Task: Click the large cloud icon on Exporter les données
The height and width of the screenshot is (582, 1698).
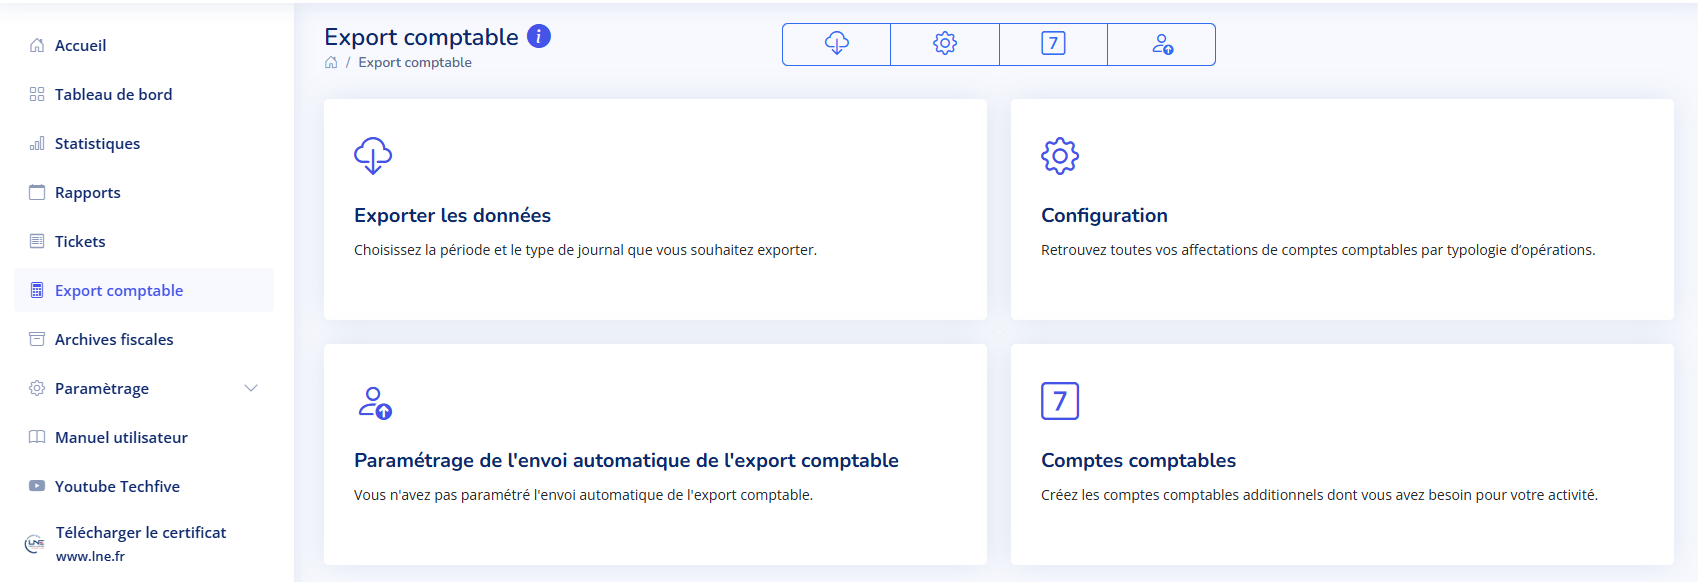Action: [373, 156]
